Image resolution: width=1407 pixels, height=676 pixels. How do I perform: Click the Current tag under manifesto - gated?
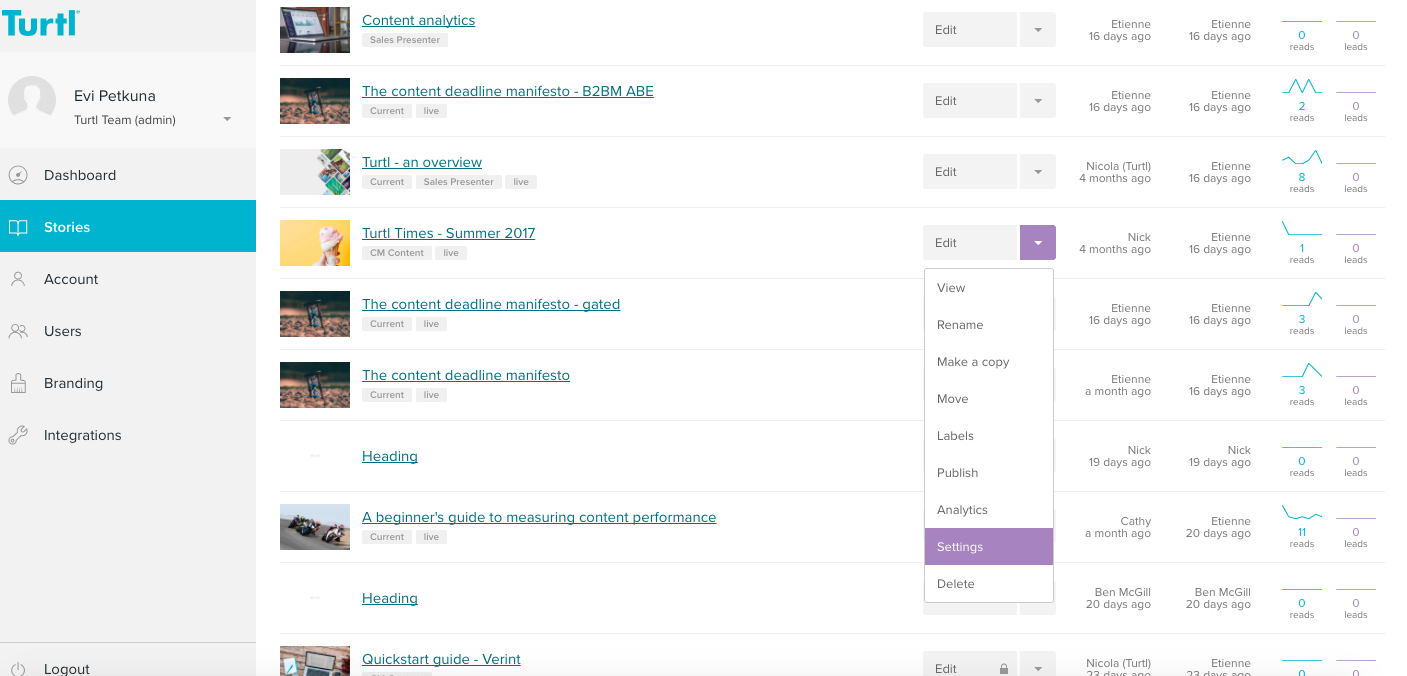[387, 324]
